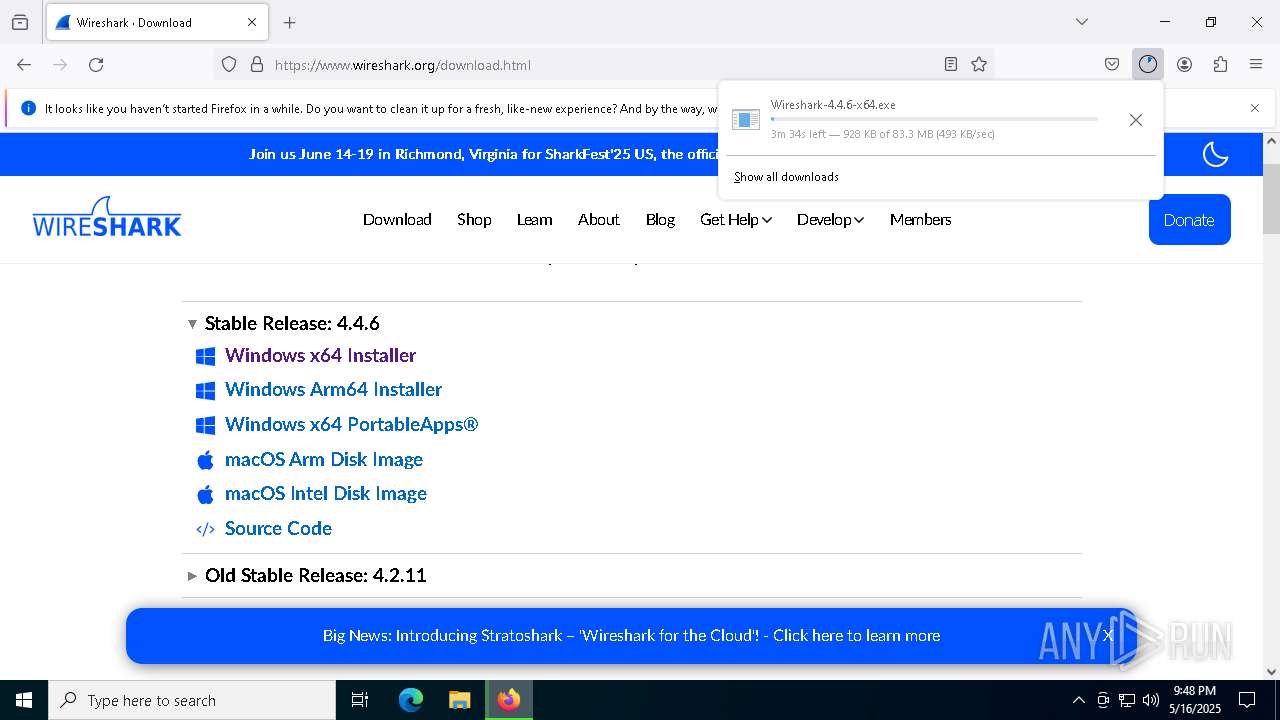Open Windows Start menu
1280x720 pixels.
click(24, 700)
